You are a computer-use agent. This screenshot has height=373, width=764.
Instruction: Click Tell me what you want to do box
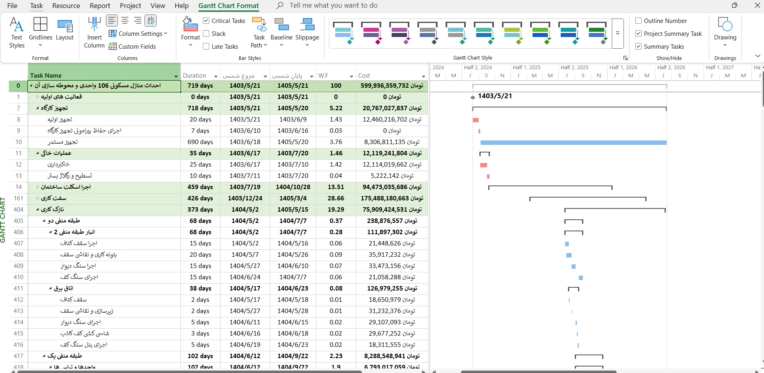pyautogui.click(x=333, y=6)
